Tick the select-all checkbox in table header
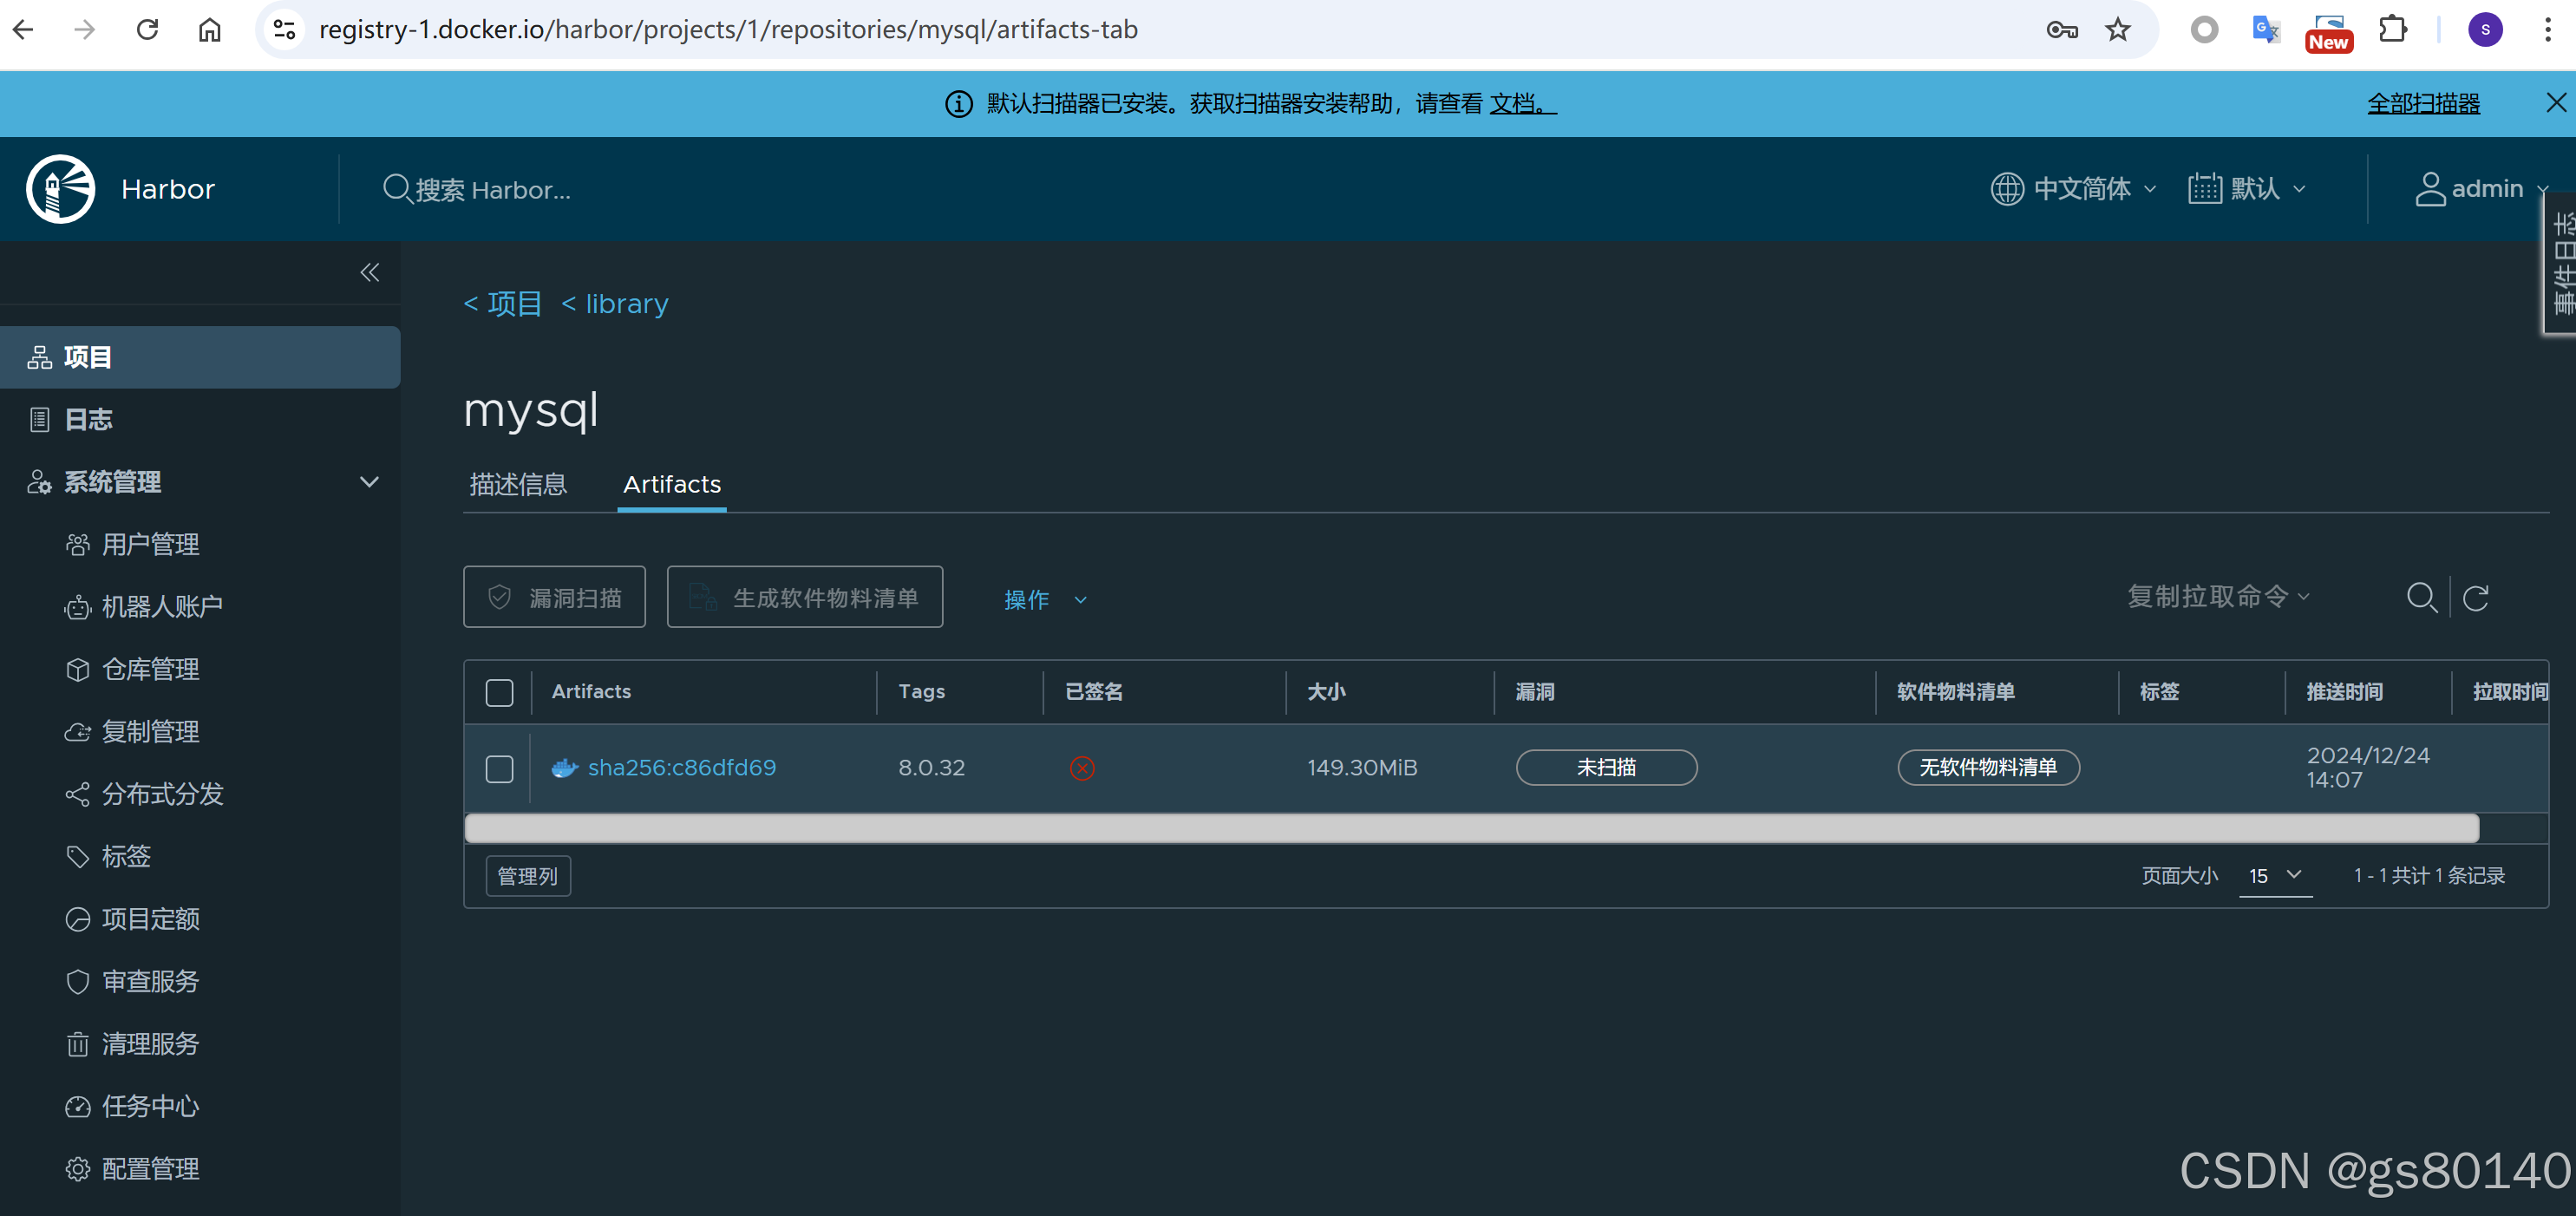 click(499, 692)
